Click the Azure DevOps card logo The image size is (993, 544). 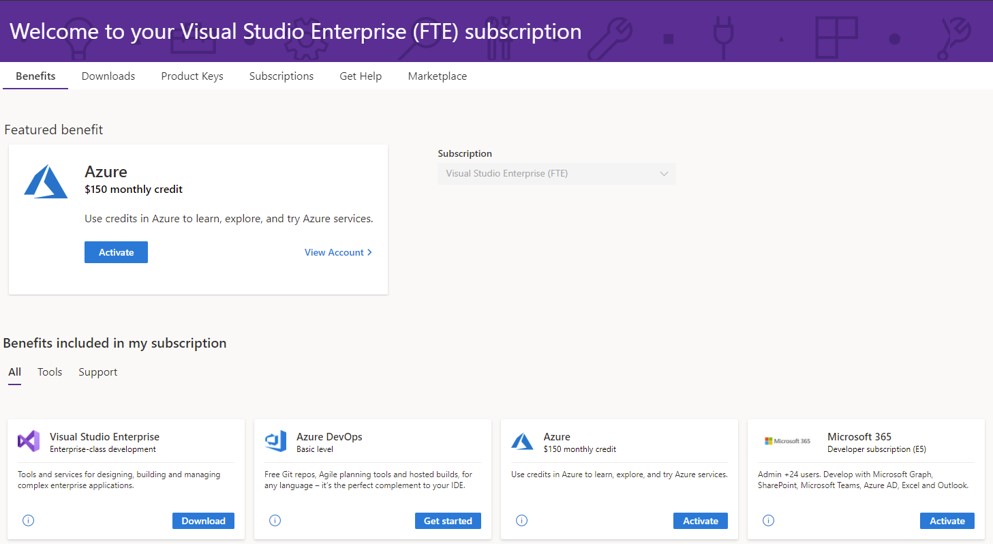(x=275, y=441)
